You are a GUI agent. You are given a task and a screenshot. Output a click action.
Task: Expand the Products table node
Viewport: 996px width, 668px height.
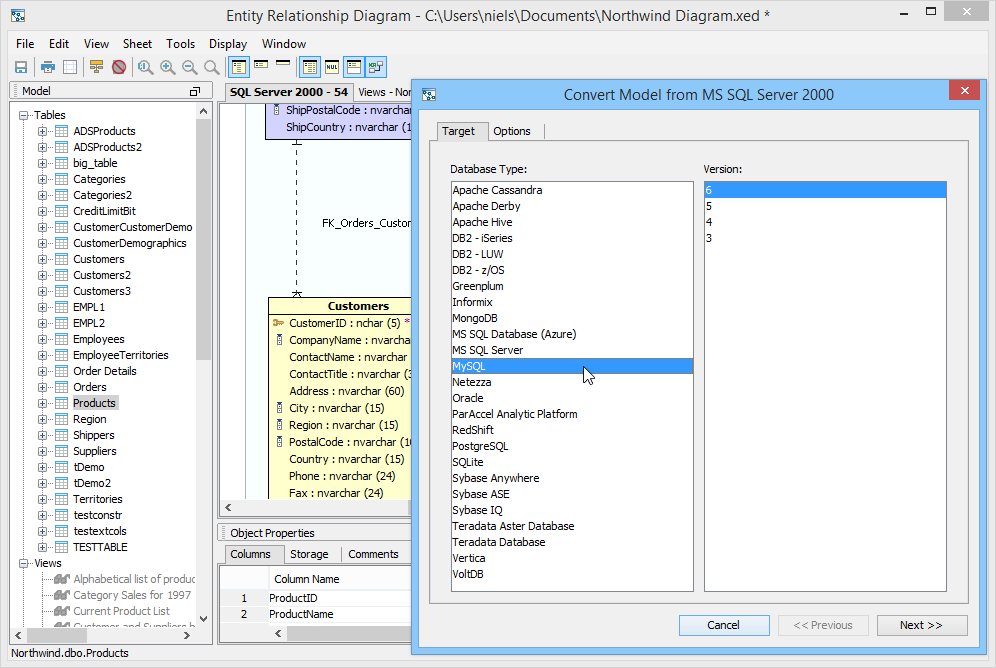(x=42, y=403)
